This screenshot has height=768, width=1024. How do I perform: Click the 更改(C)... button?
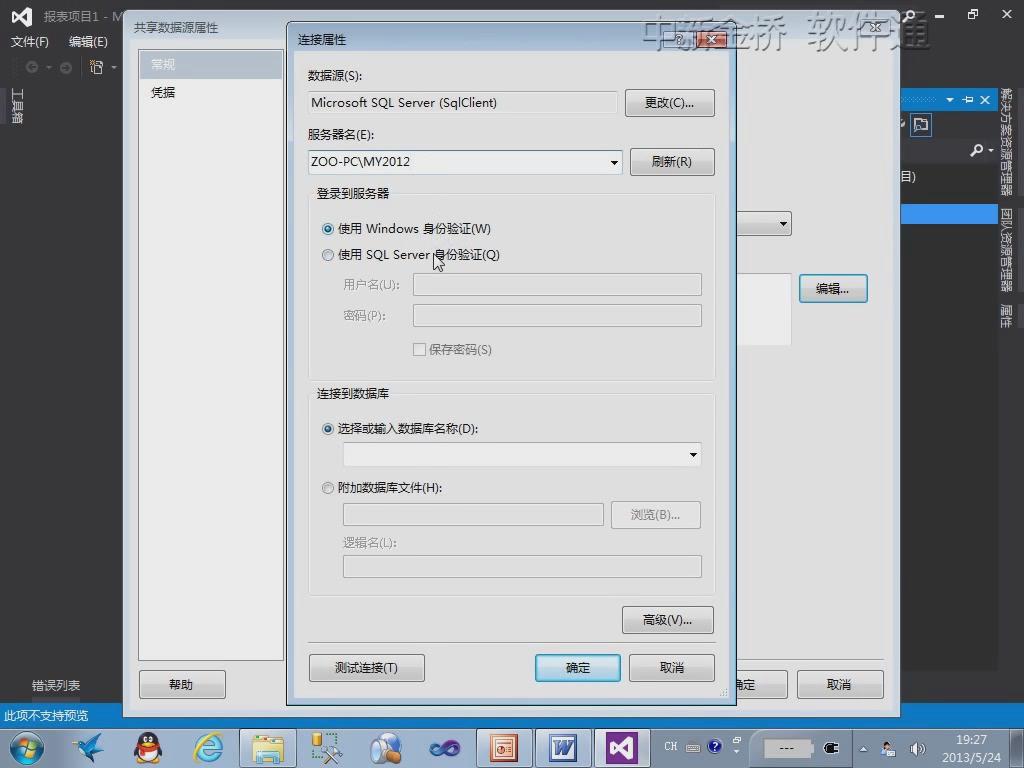click(669, 103)
